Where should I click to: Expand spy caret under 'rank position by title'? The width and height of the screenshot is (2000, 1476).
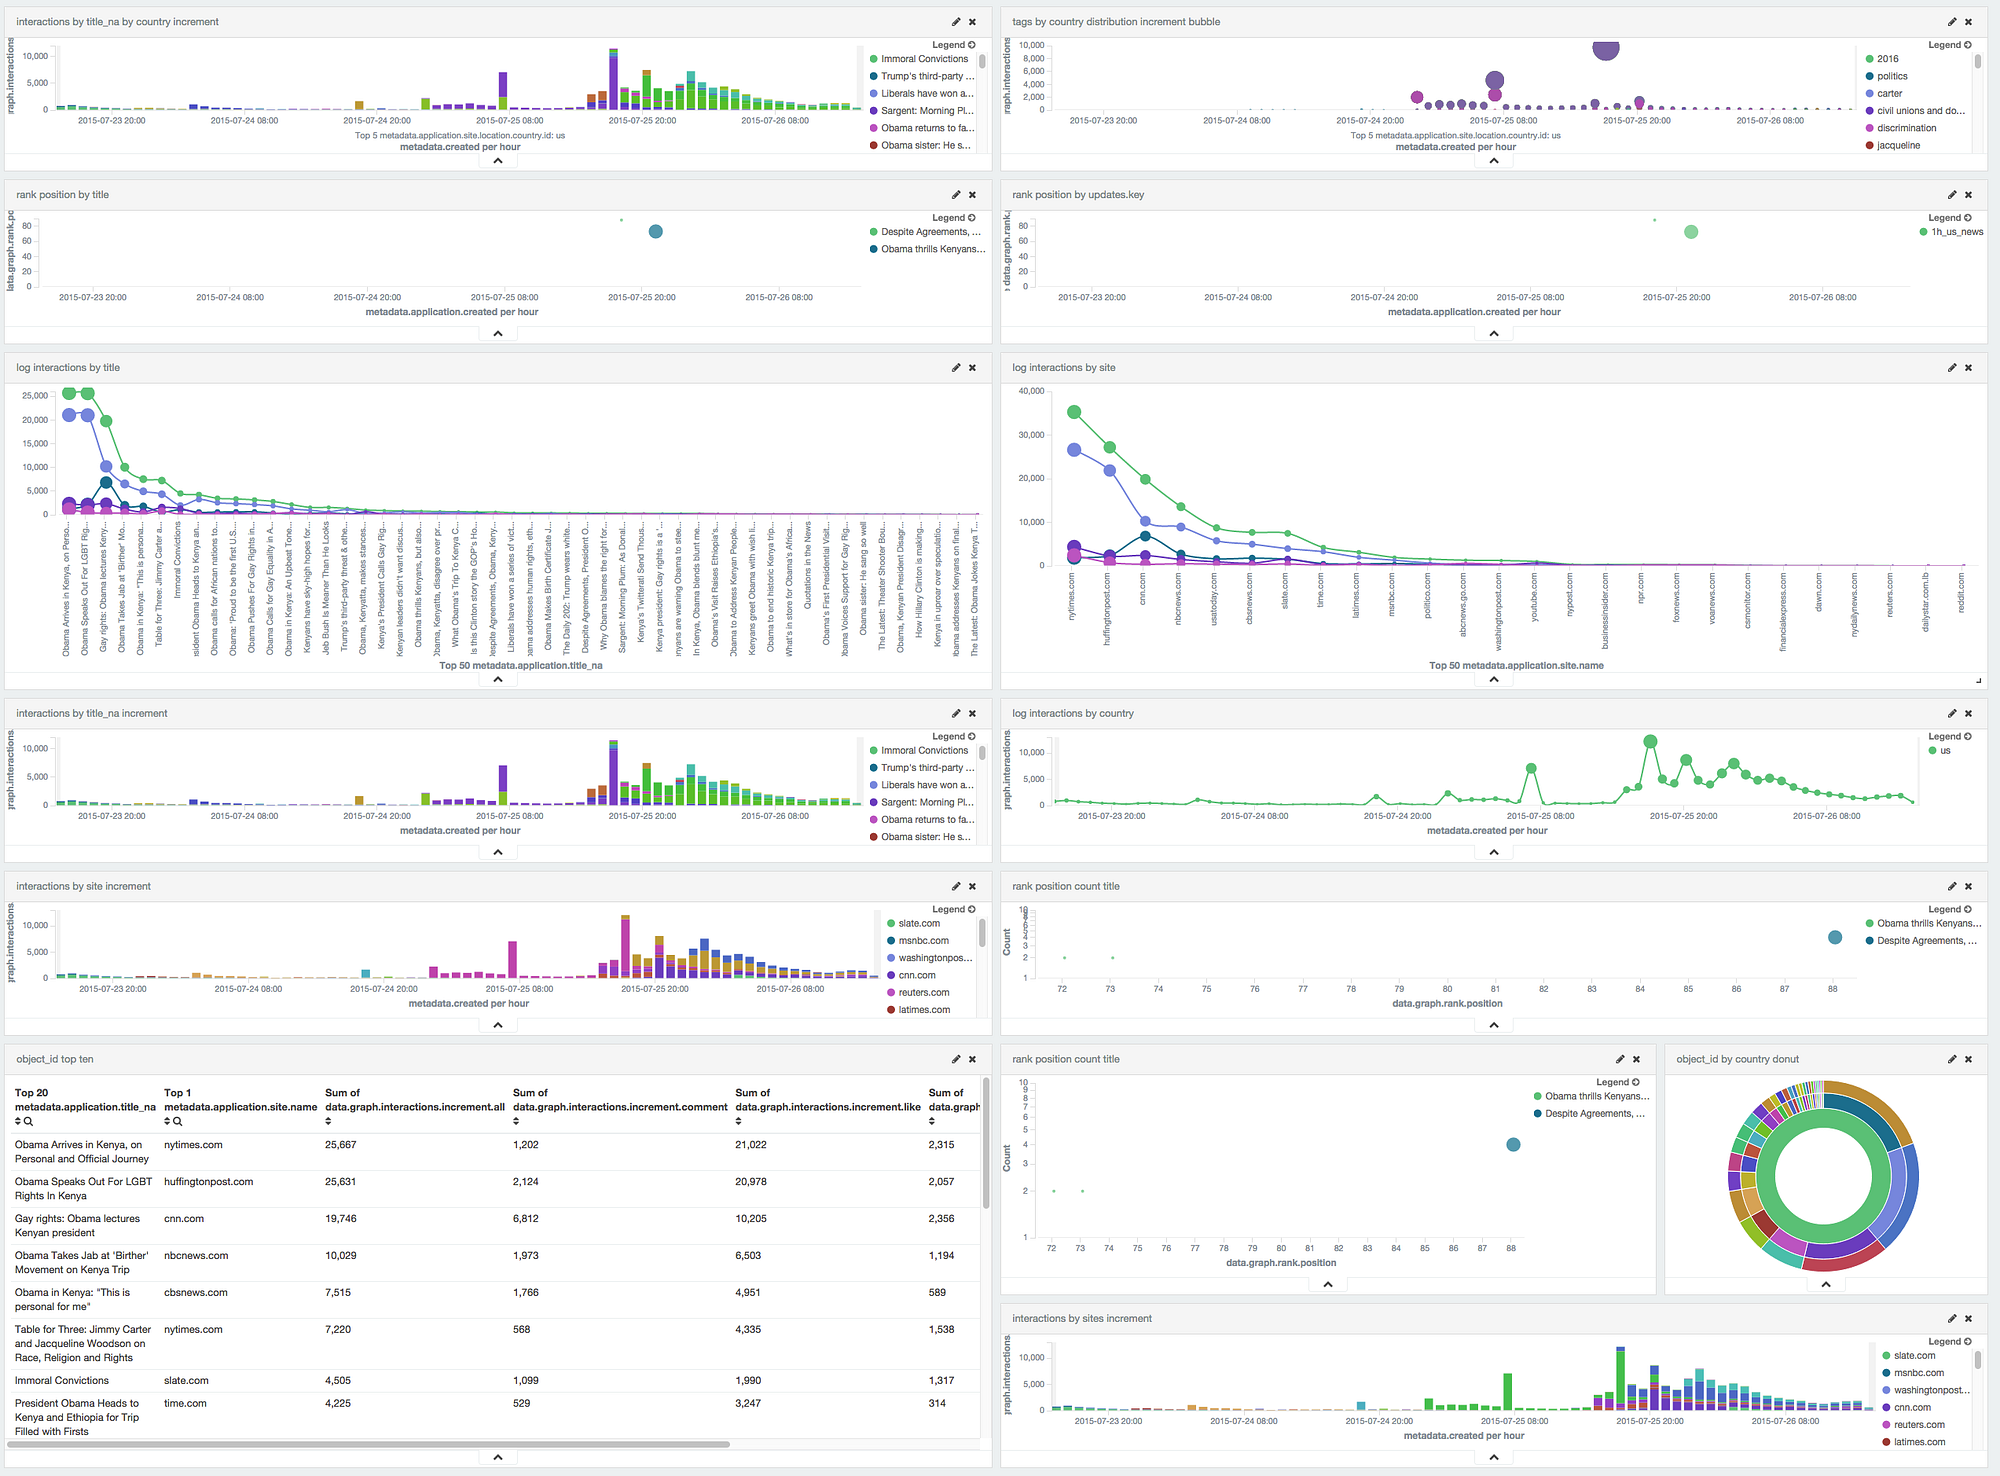coord(498,334)
